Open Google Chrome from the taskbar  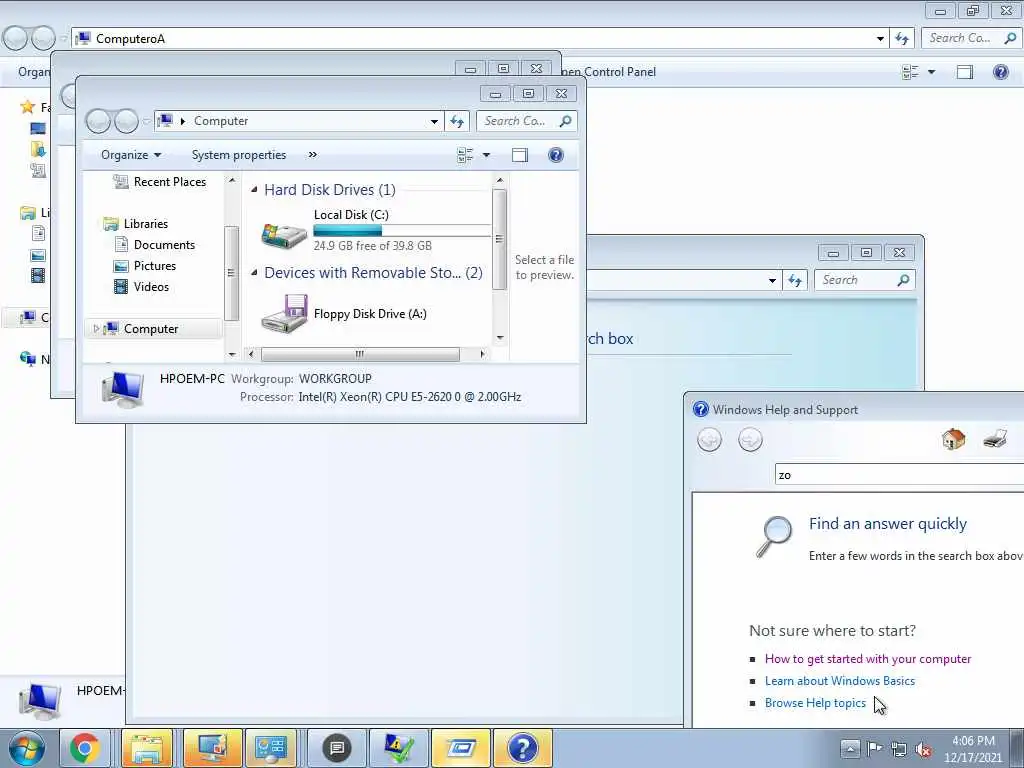tap(85, 748)
